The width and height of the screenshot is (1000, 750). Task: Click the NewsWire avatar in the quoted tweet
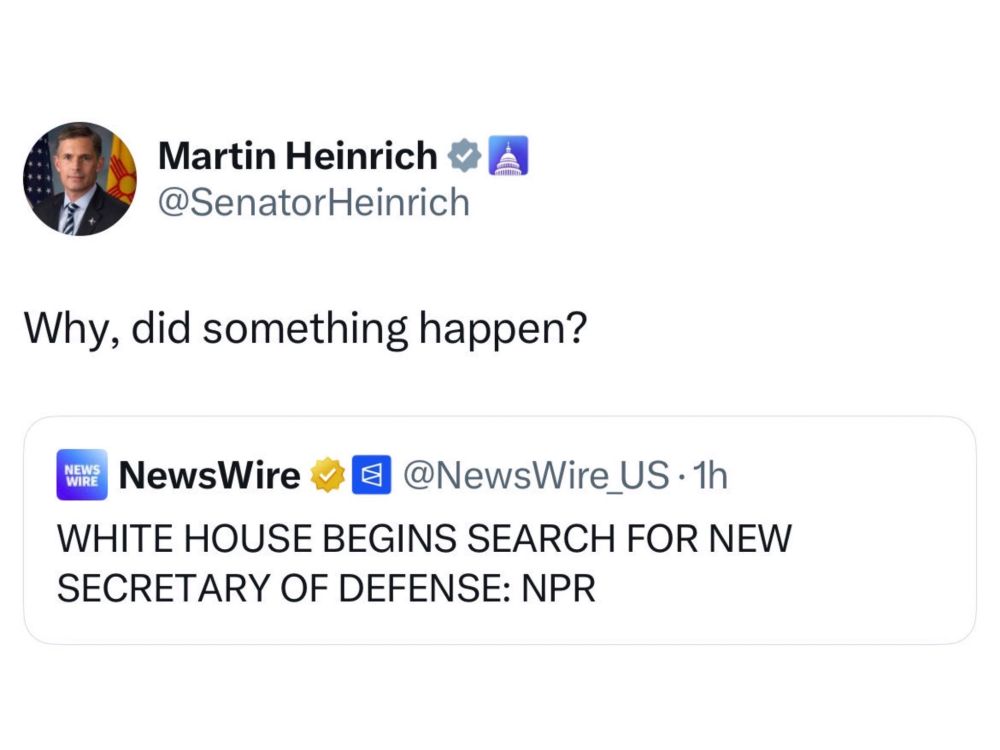pyautogui.click(x=82, y=475)
